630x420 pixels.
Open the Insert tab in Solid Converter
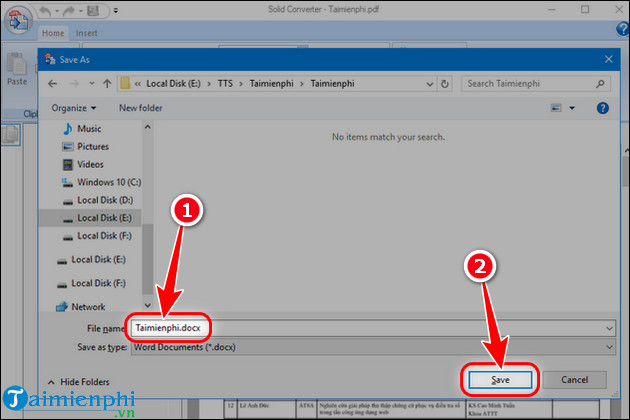pos(86,33)
